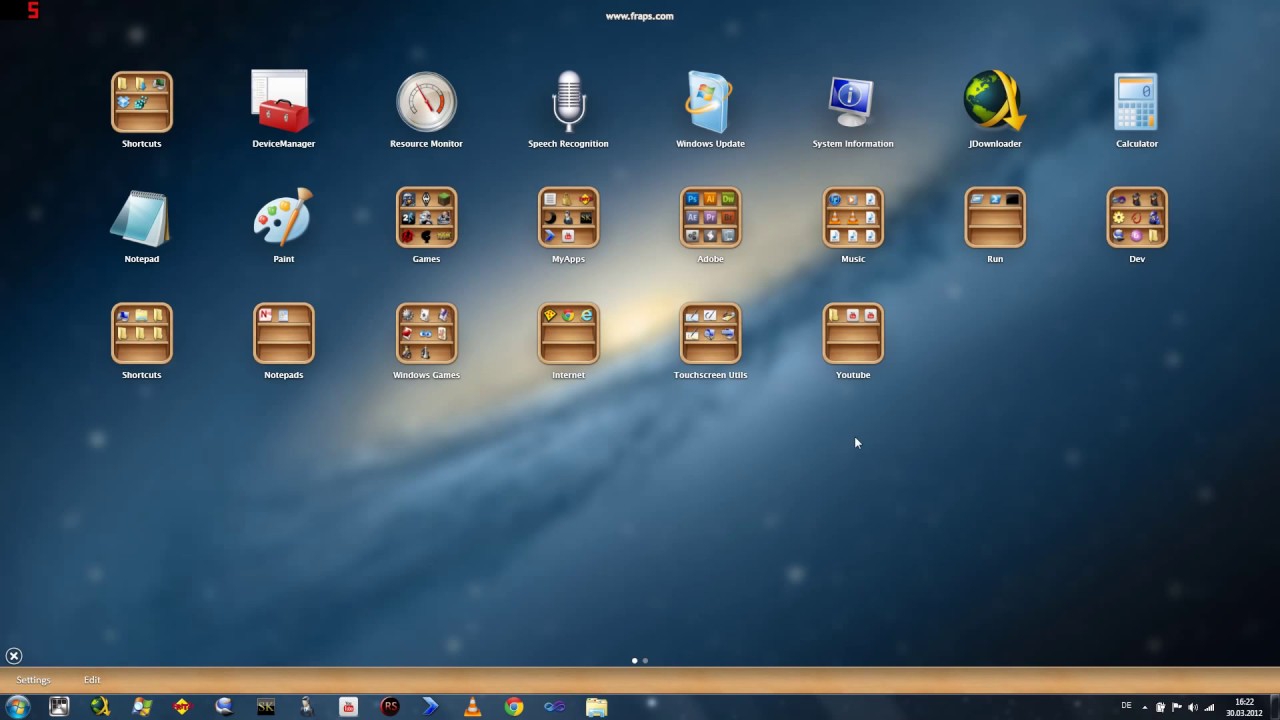This screenshot has height=720, width=1280.
Task: Click the Windows Start button
Action: point(17,707)
